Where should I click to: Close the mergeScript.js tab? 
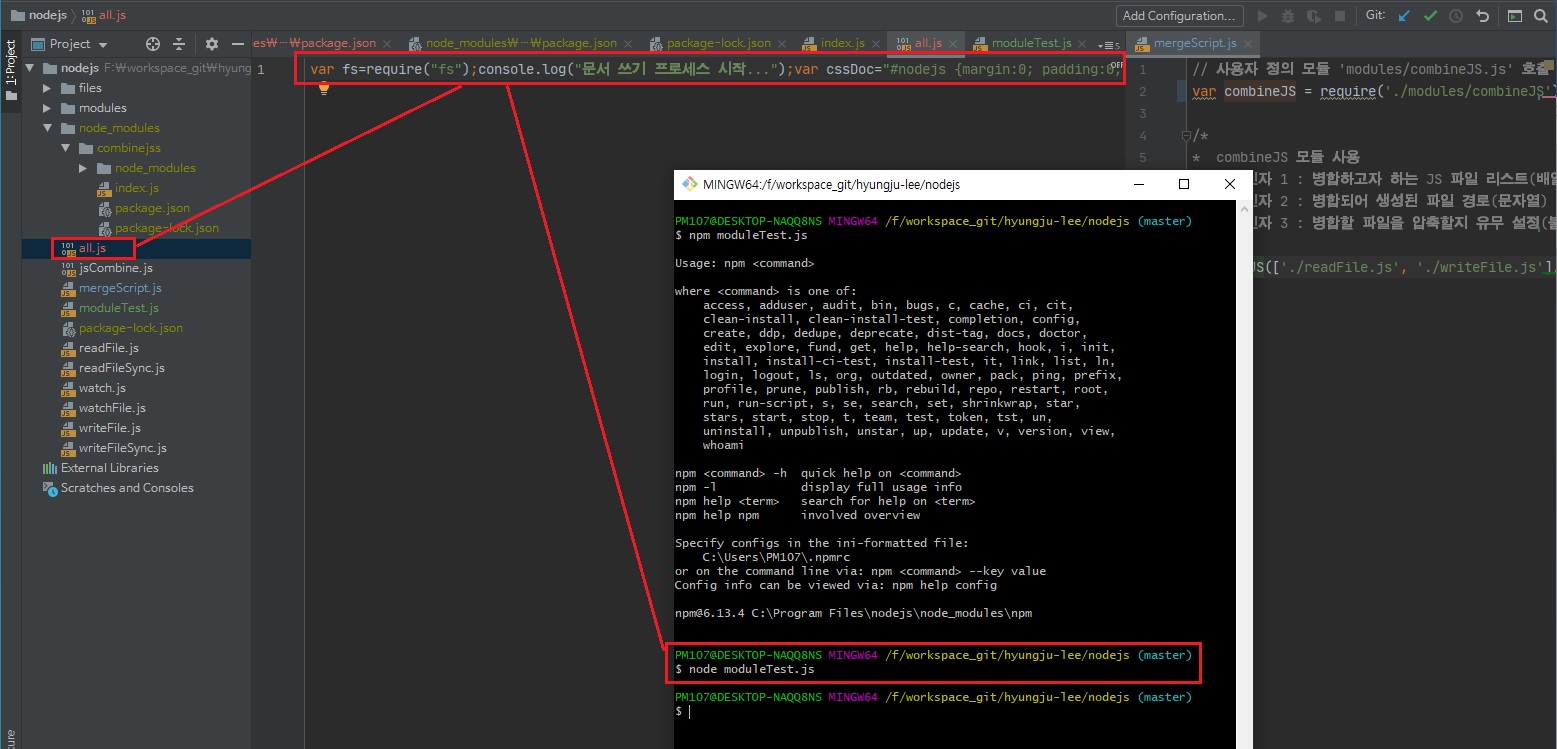pyautogui.click(x=1250, y=44)
